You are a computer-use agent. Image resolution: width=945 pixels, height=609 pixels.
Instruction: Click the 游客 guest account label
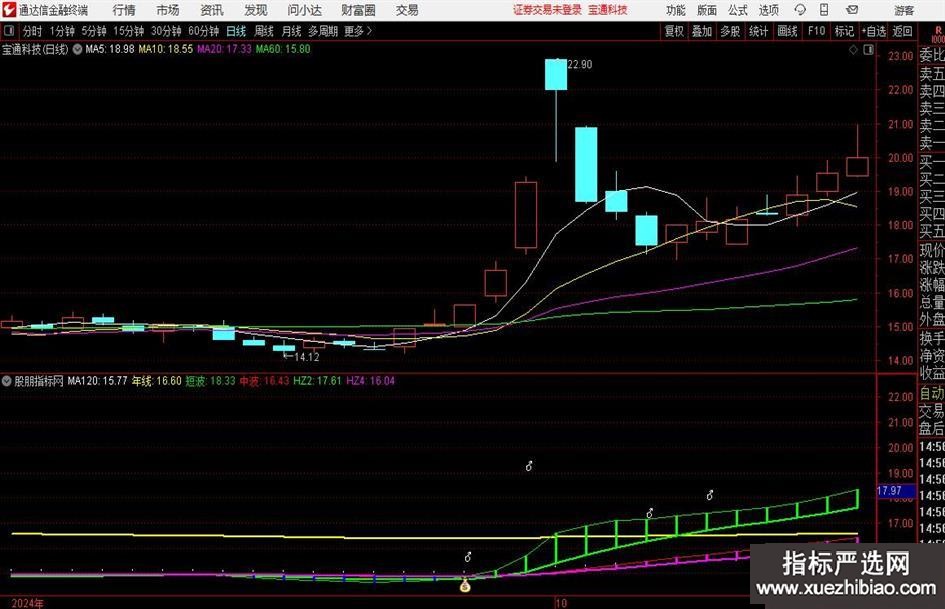point(904,10)
